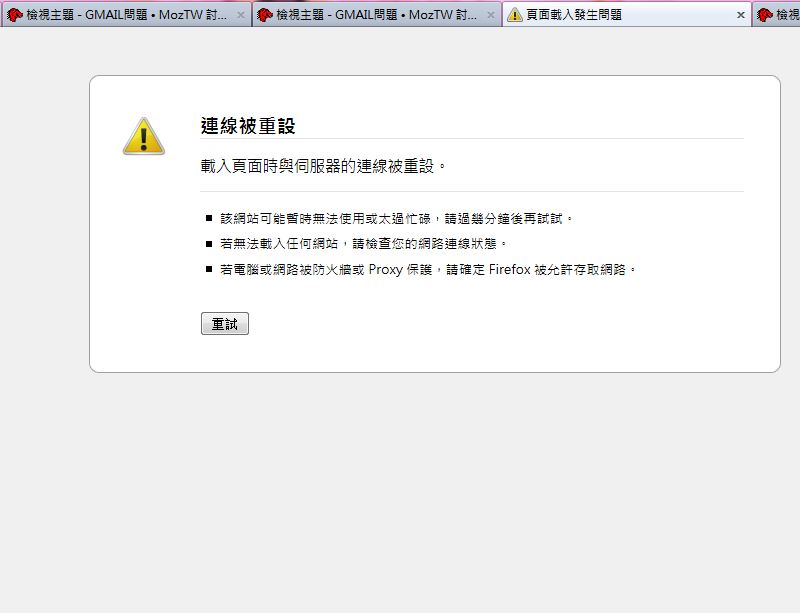Click the warning favicon on the error tab
The width and height of the screenshot is (800, 613).
point(515,15)
